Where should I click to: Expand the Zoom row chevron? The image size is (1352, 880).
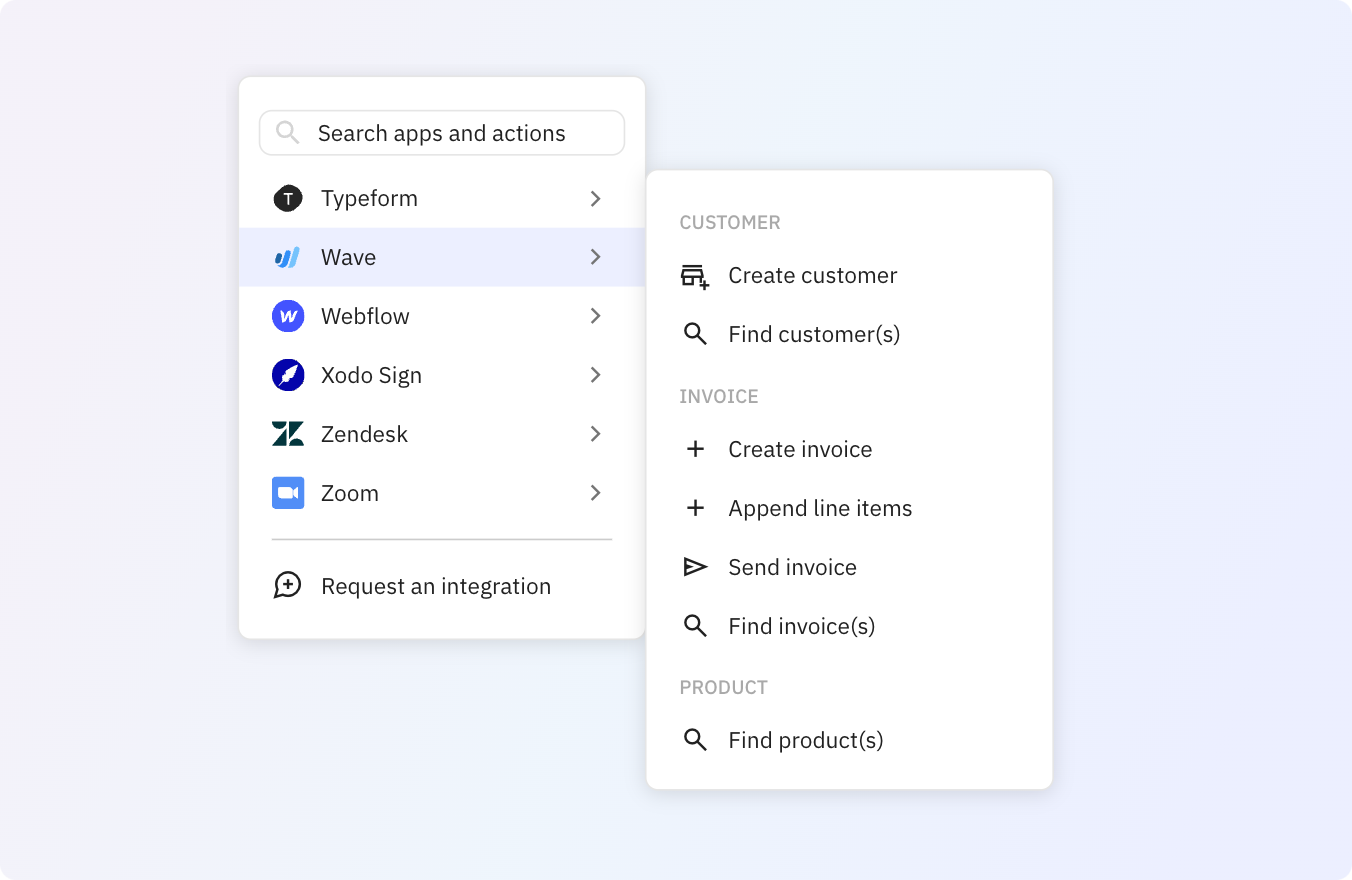(x=595, y=493)
